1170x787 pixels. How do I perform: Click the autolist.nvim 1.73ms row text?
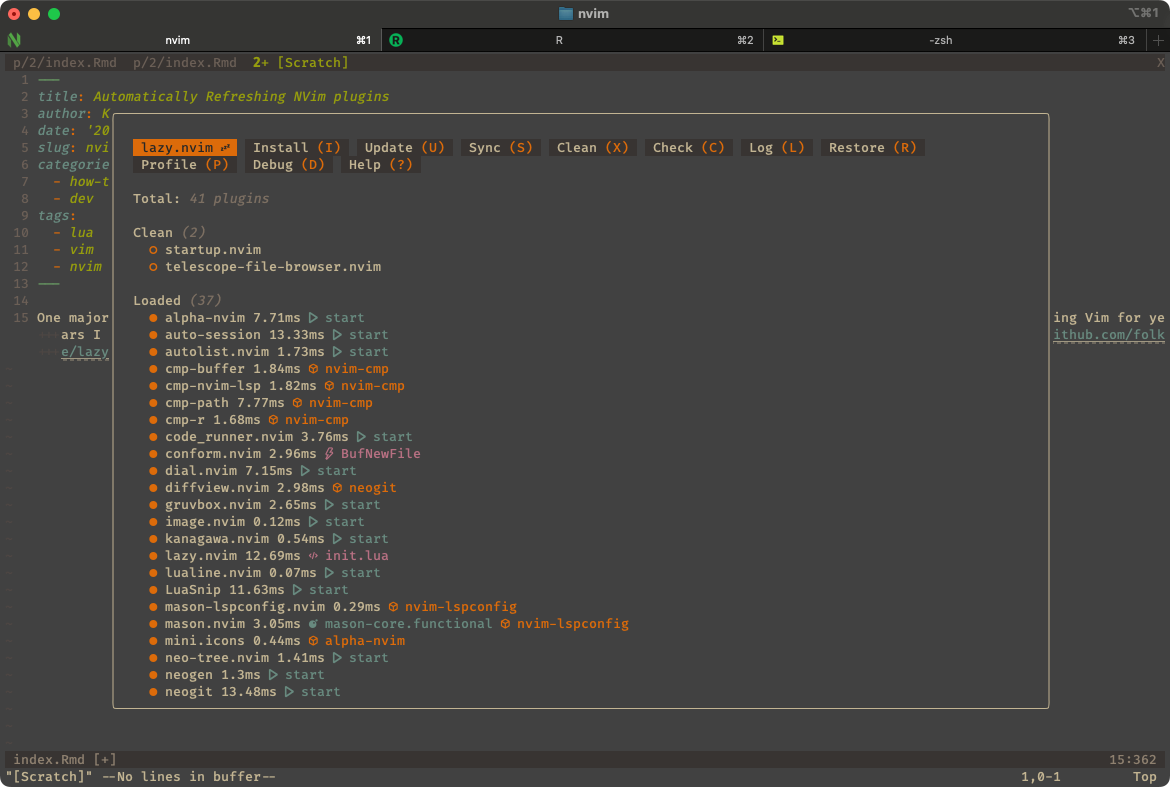(245, 352)
